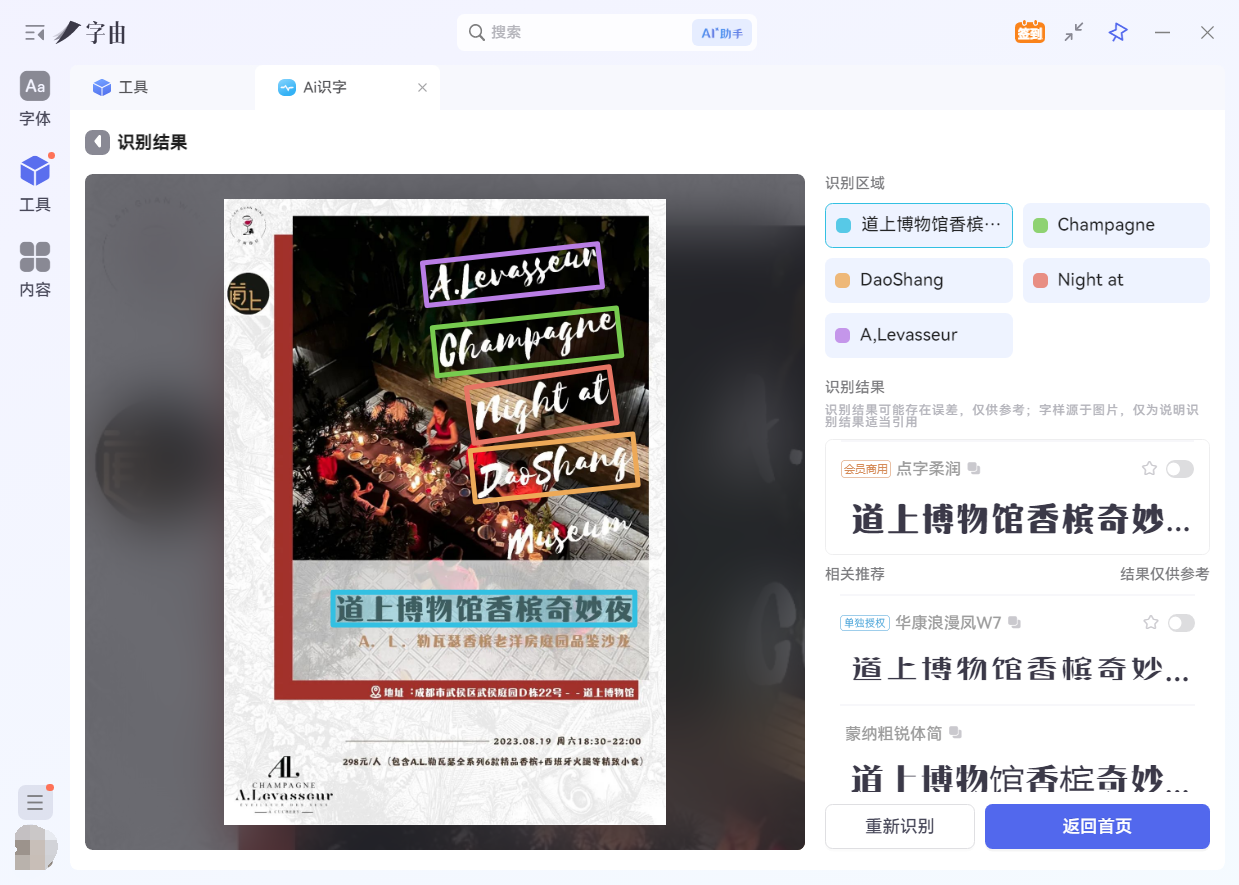This screenshot has height=885, width=1239.
Task: Close the Ai识字 tab
Action: coord(421,87)
